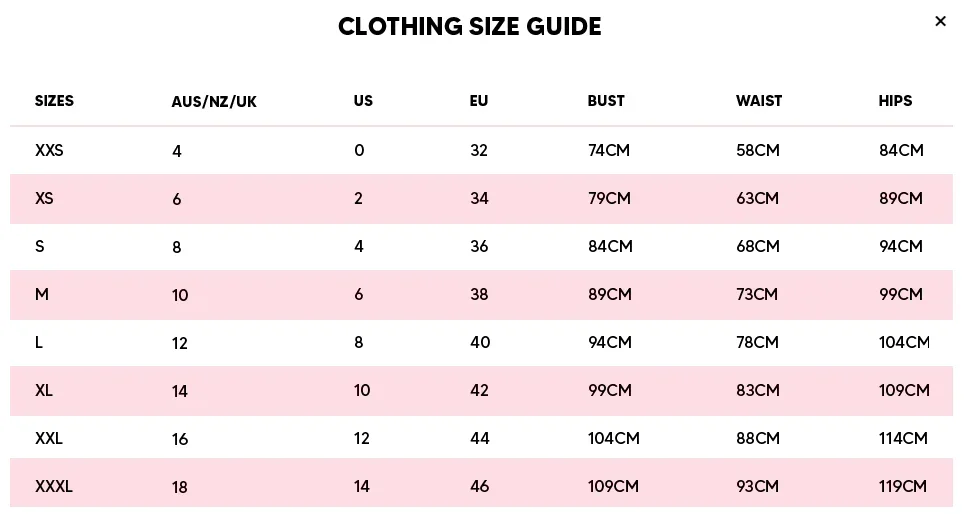Screen dimensions: 964x514
Task: Select the XXXL size row label
Action: (x=53, y=486)
